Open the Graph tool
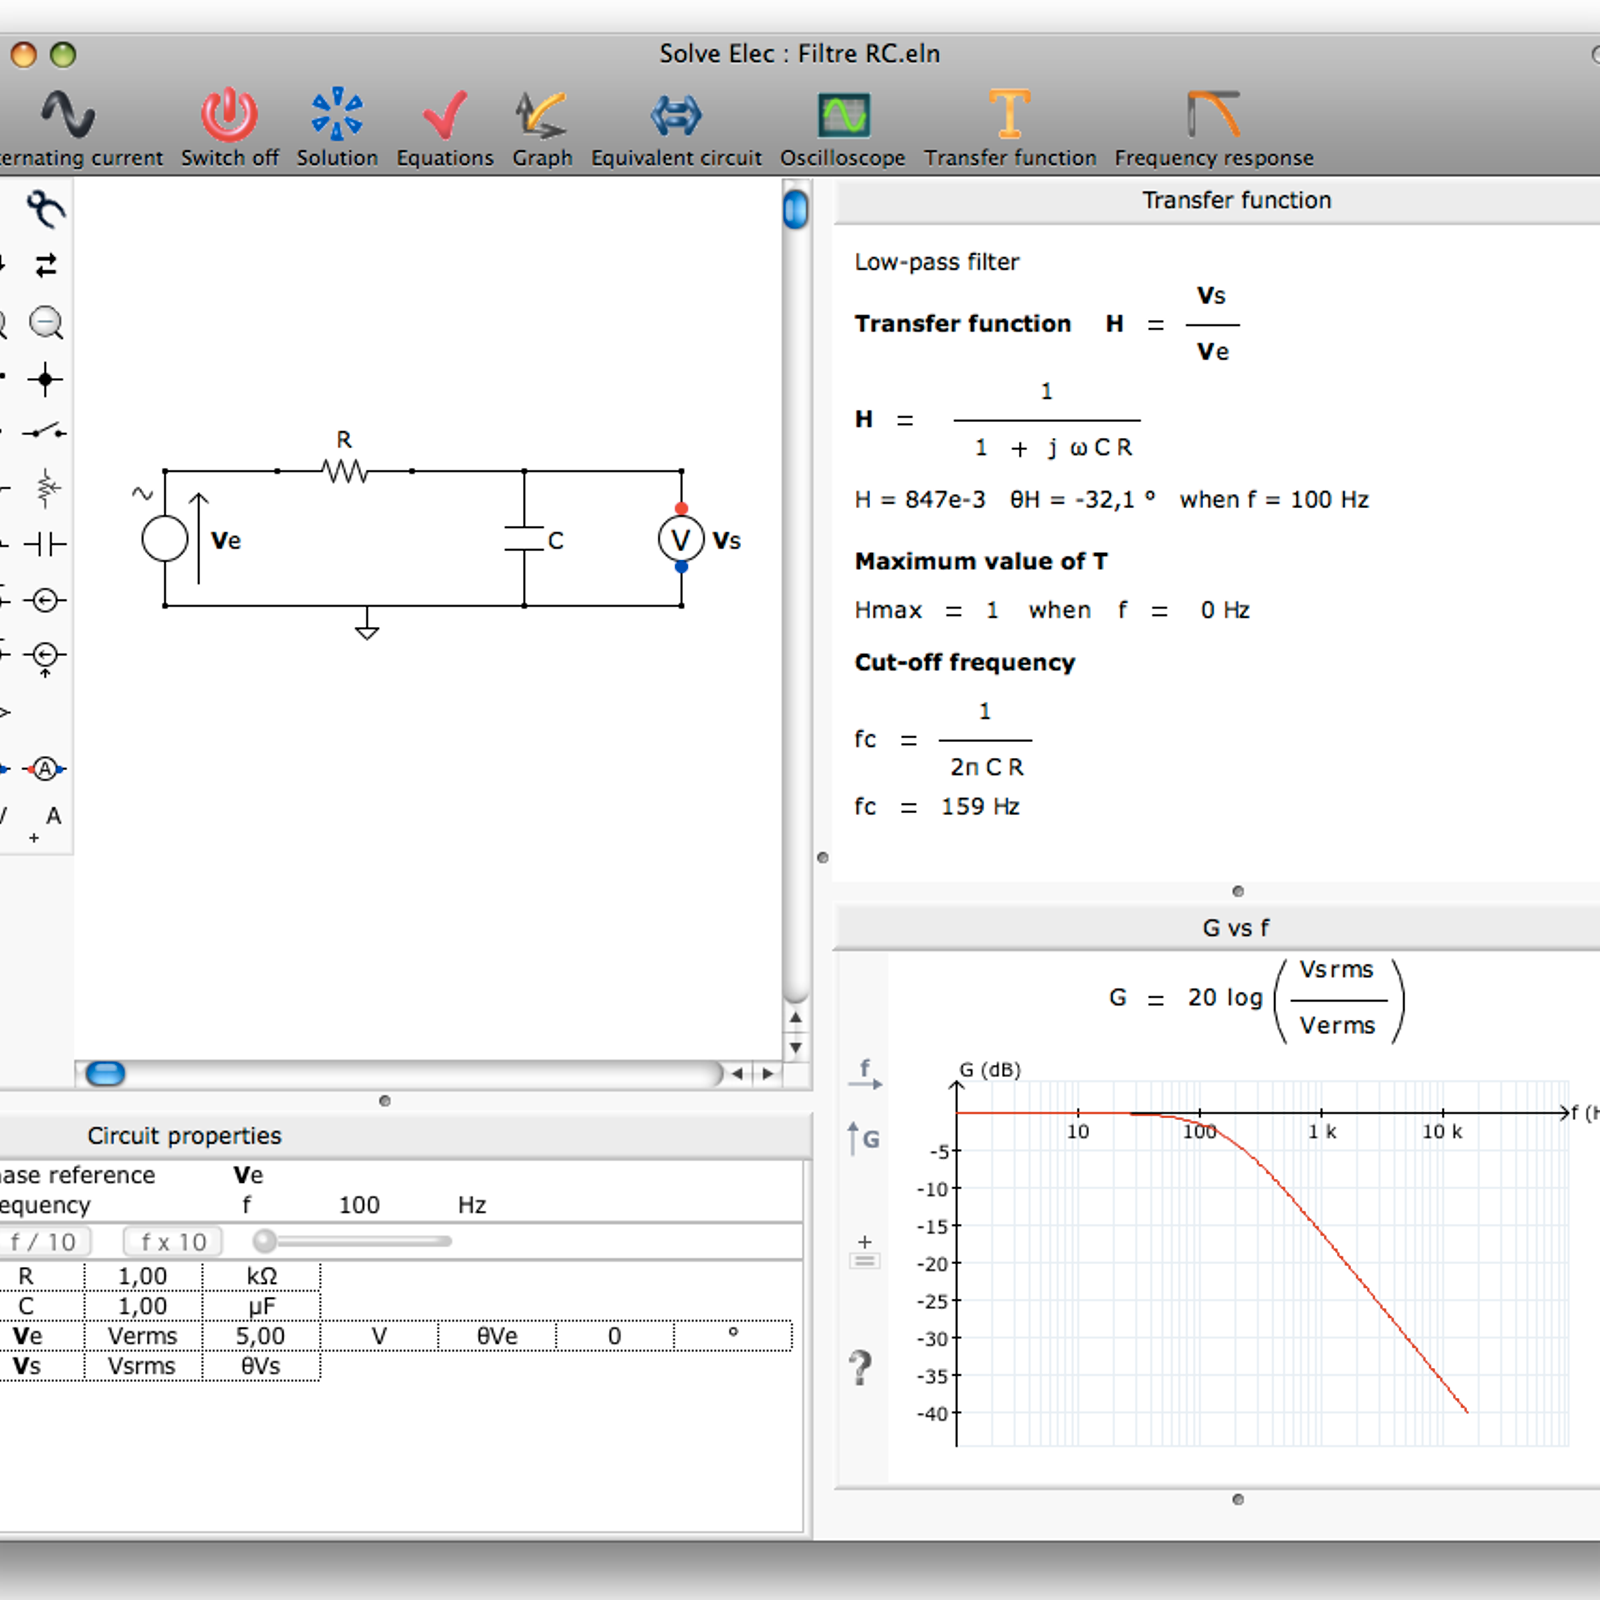The width and height of the screenshot is (1600, 1600). [x=541, y=115]
